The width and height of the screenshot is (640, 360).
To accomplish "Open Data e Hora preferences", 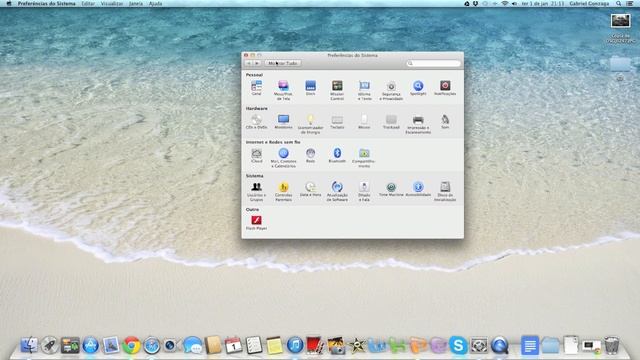I will point(310,189).
